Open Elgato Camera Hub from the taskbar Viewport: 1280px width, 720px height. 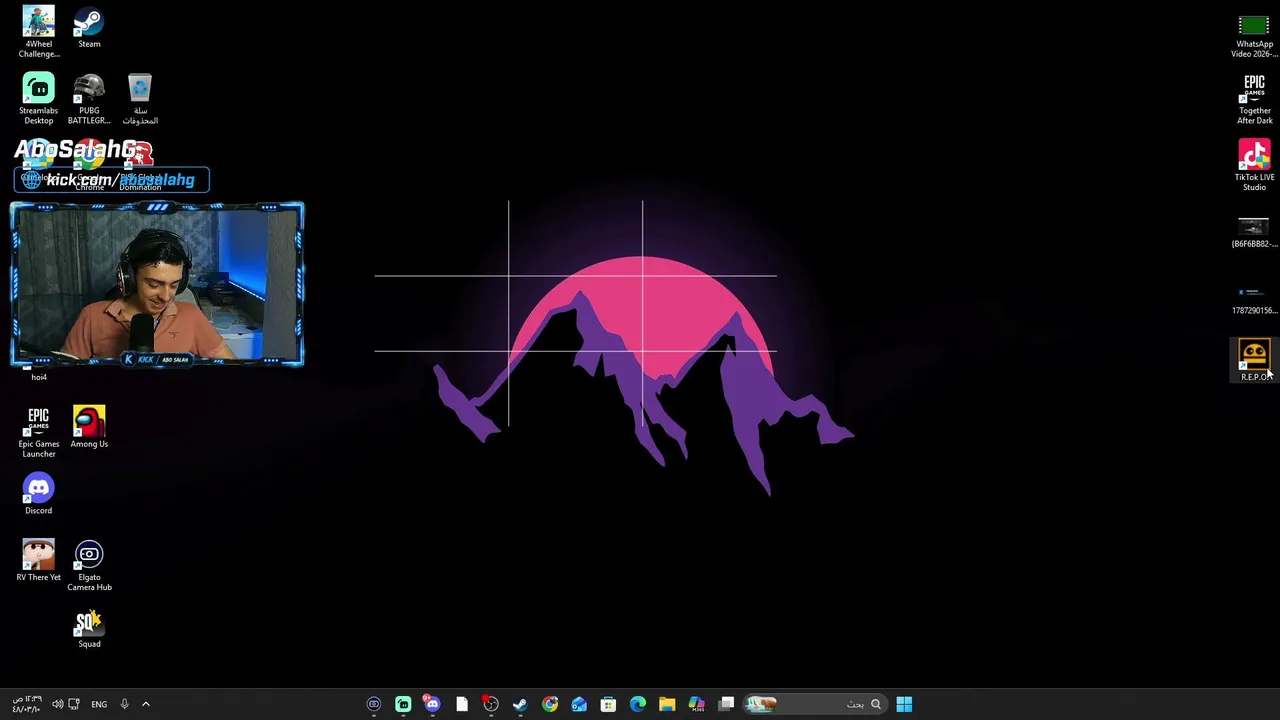point(374,704)
